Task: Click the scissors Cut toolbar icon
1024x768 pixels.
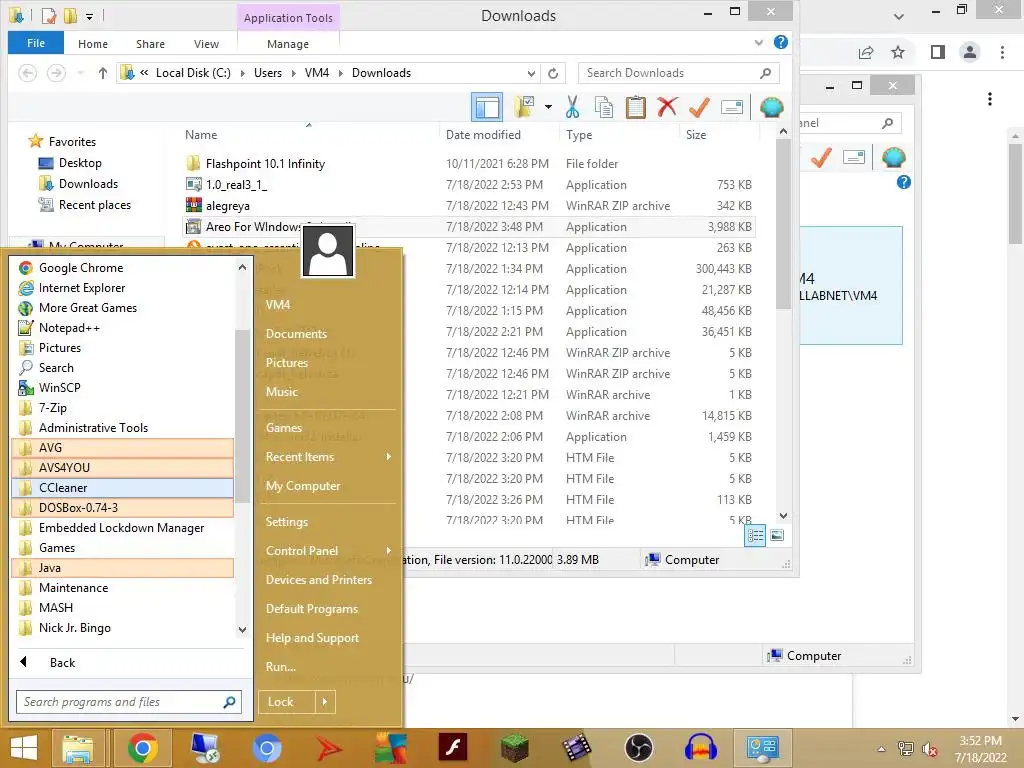Action: click(572, 107)
